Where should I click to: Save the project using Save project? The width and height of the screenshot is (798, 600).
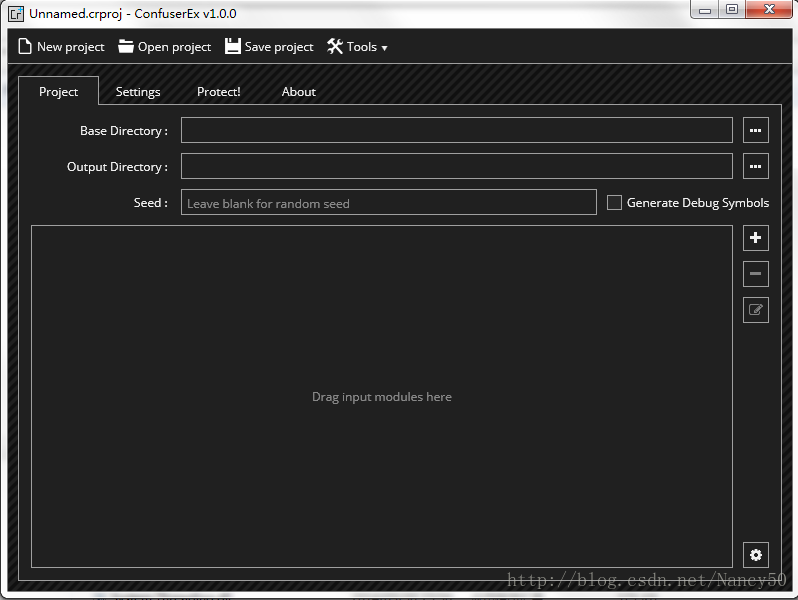coord(269,47)
